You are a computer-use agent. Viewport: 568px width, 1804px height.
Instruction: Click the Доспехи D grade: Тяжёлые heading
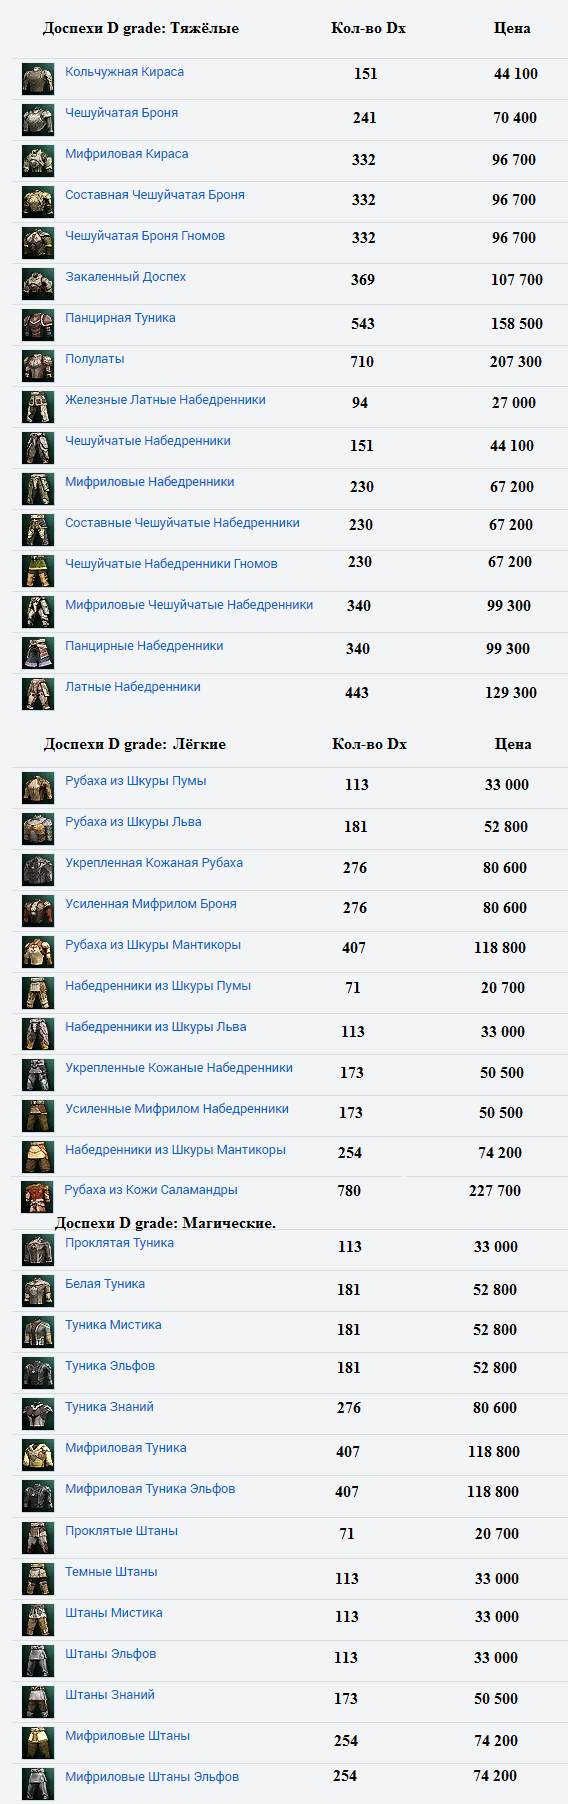tap(141, 28)
